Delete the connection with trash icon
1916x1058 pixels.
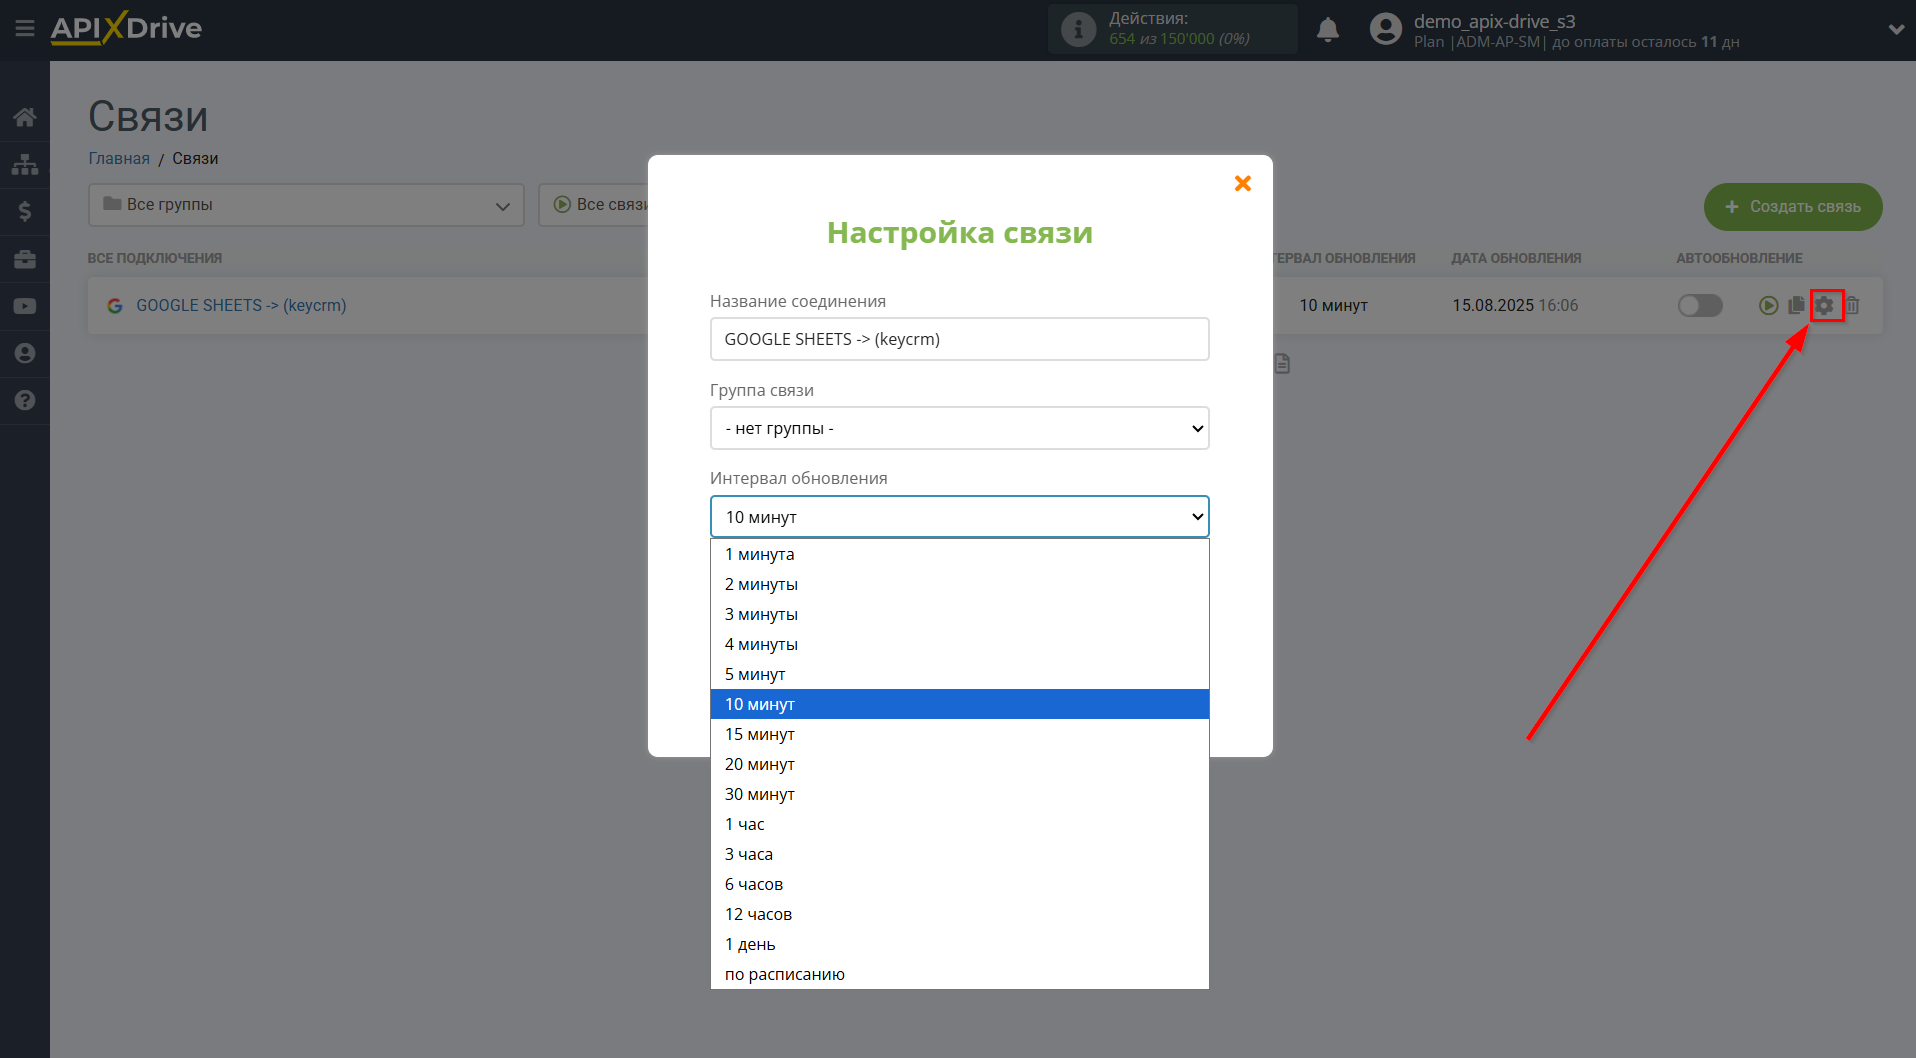(x=1852, y=305)
